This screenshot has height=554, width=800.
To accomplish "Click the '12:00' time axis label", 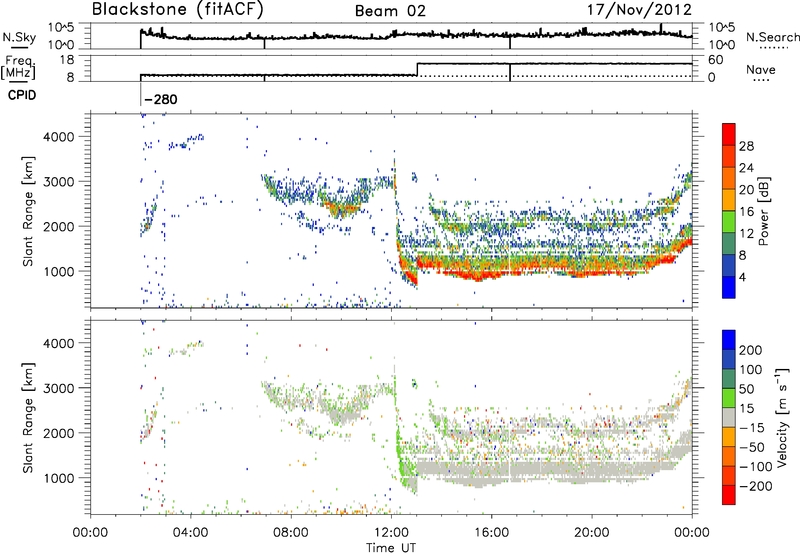I will 391,533.
